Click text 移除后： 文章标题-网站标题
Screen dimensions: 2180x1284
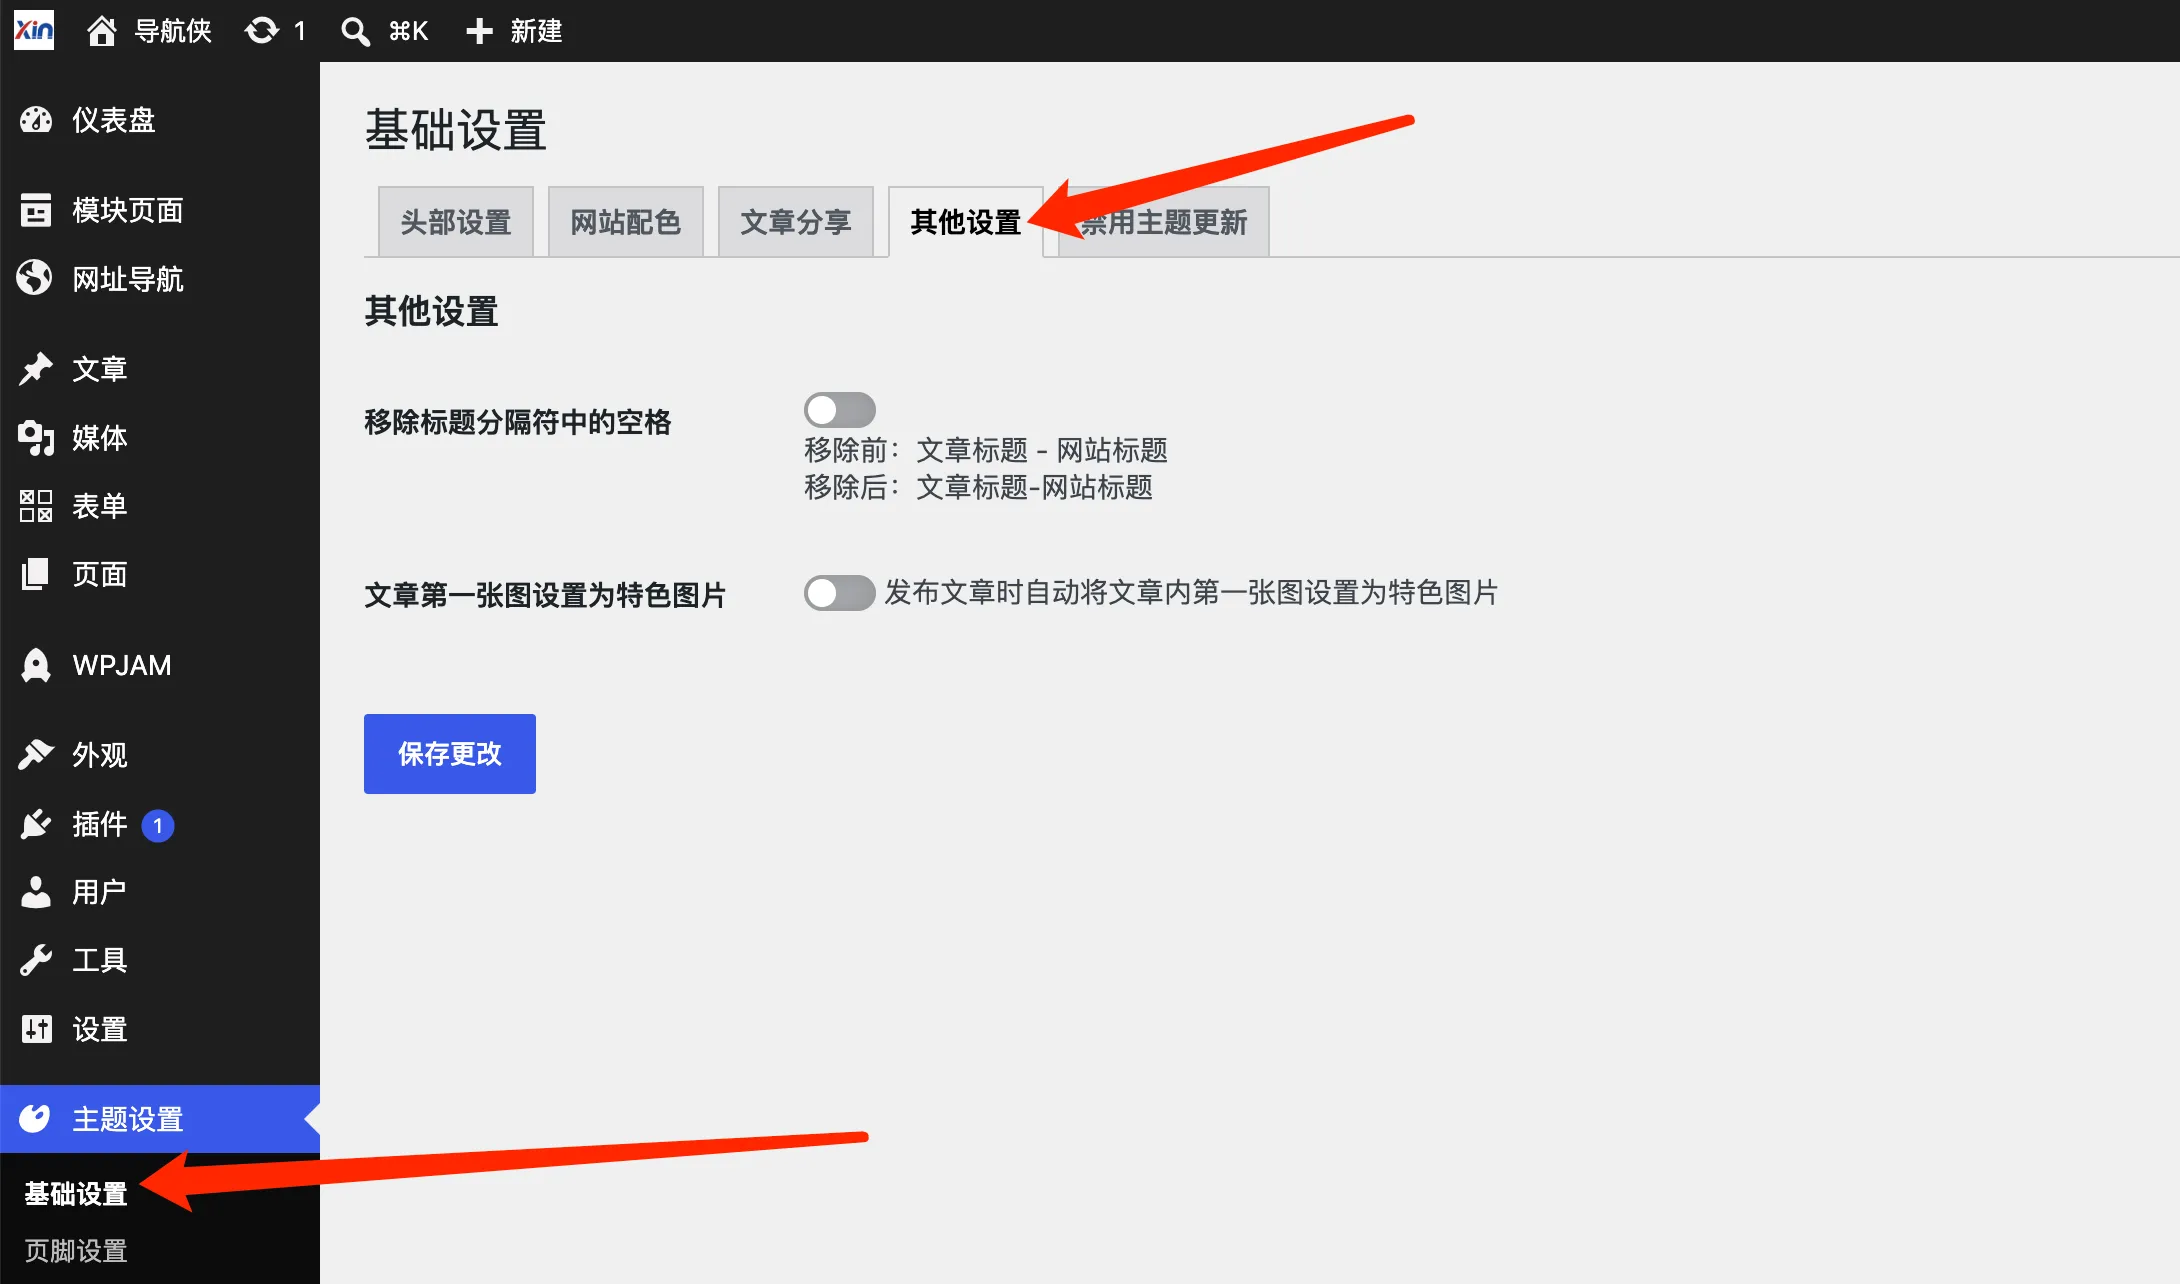[x=979, y=487]
